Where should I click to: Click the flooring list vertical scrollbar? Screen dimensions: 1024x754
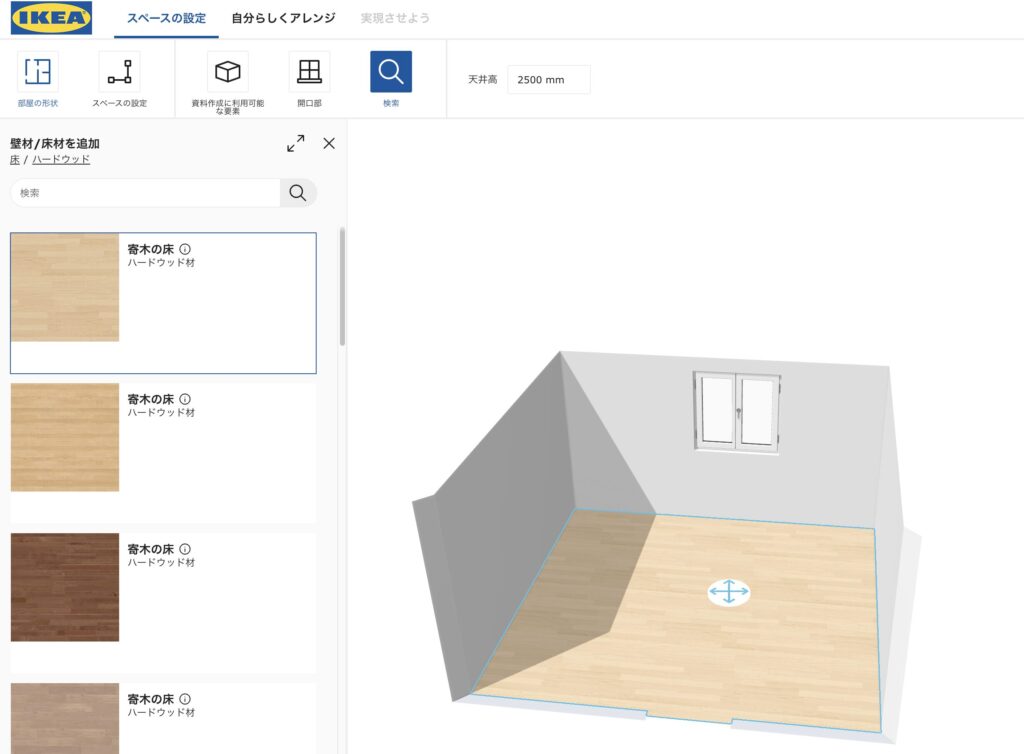[x=342, y=287]
